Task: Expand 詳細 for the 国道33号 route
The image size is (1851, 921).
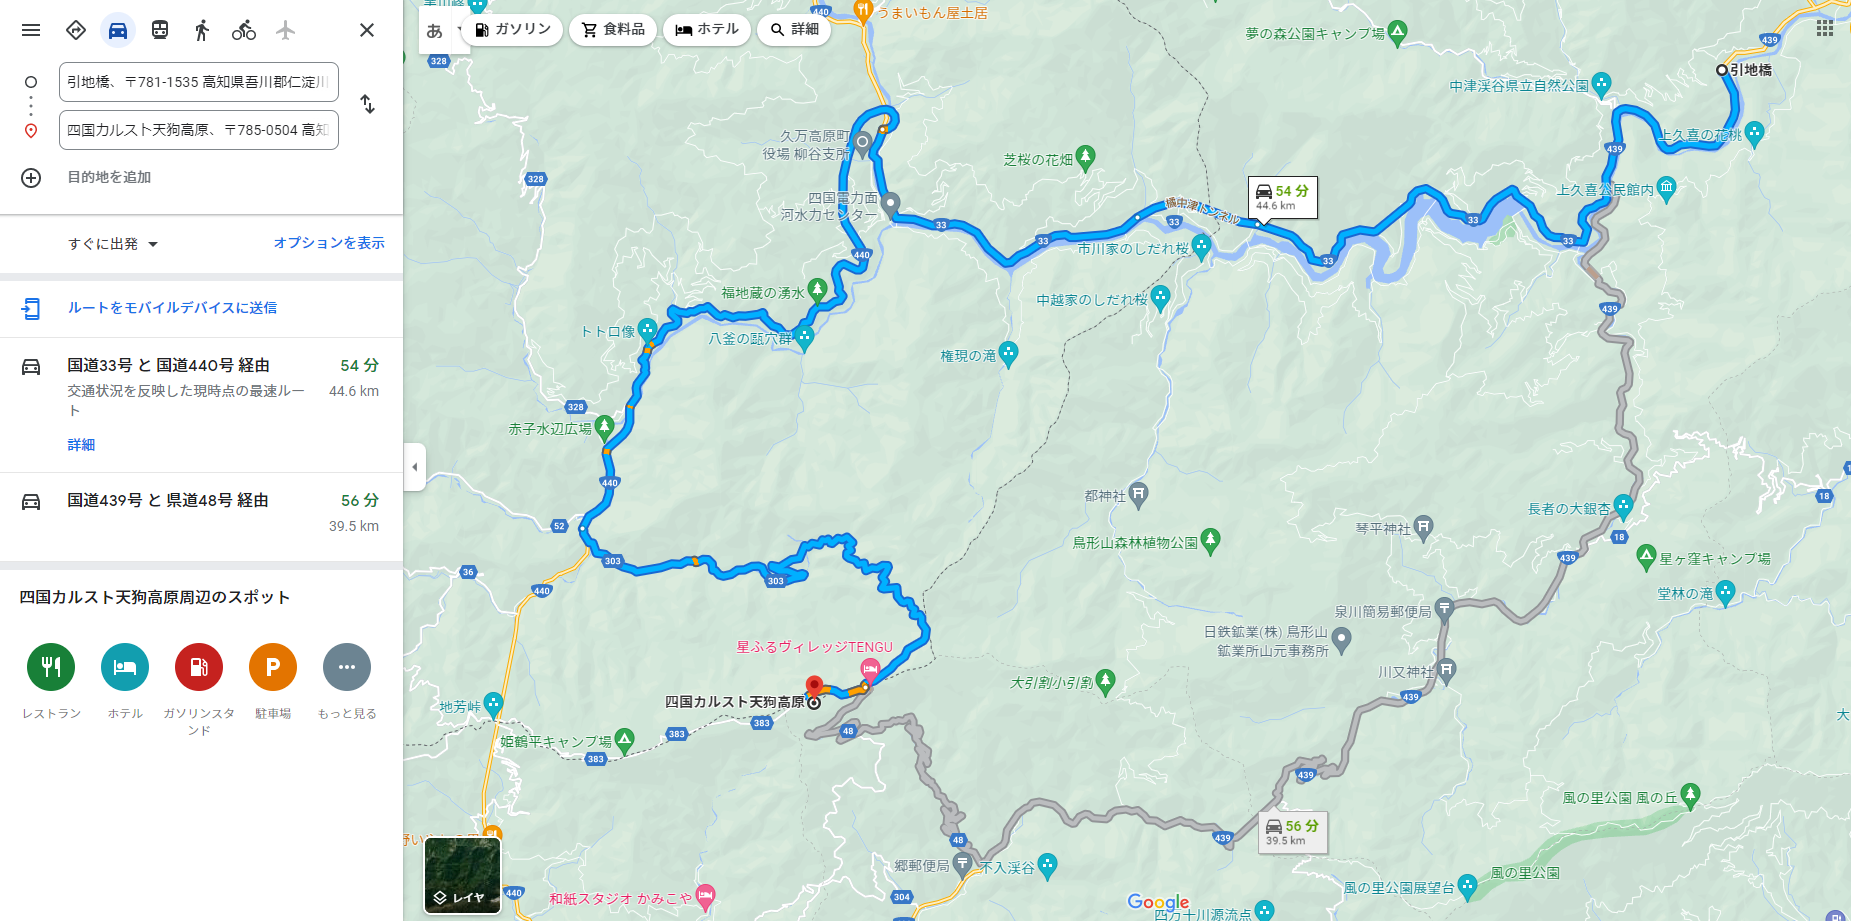Action: coord(81,445)
